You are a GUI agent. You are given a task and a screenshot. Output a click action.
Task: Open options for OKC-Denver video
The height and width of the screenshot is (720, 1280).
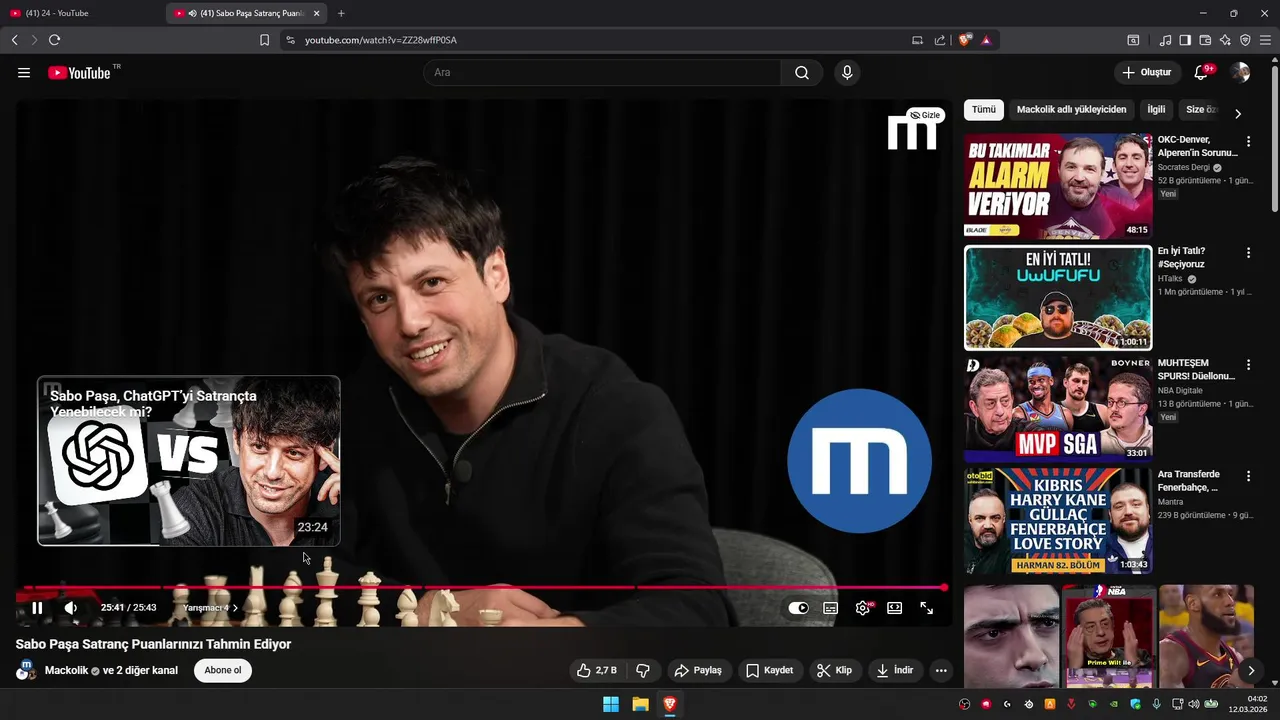[1248, 142]
